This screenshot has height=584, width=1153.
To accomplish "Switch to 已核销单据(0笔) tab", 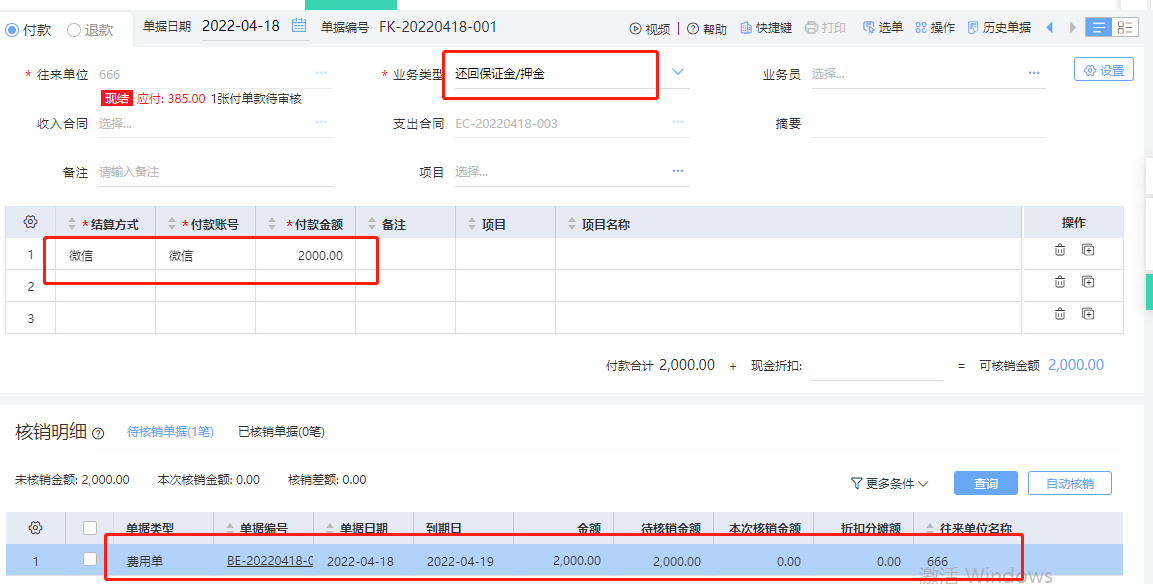I will click(x=281, y=432).
